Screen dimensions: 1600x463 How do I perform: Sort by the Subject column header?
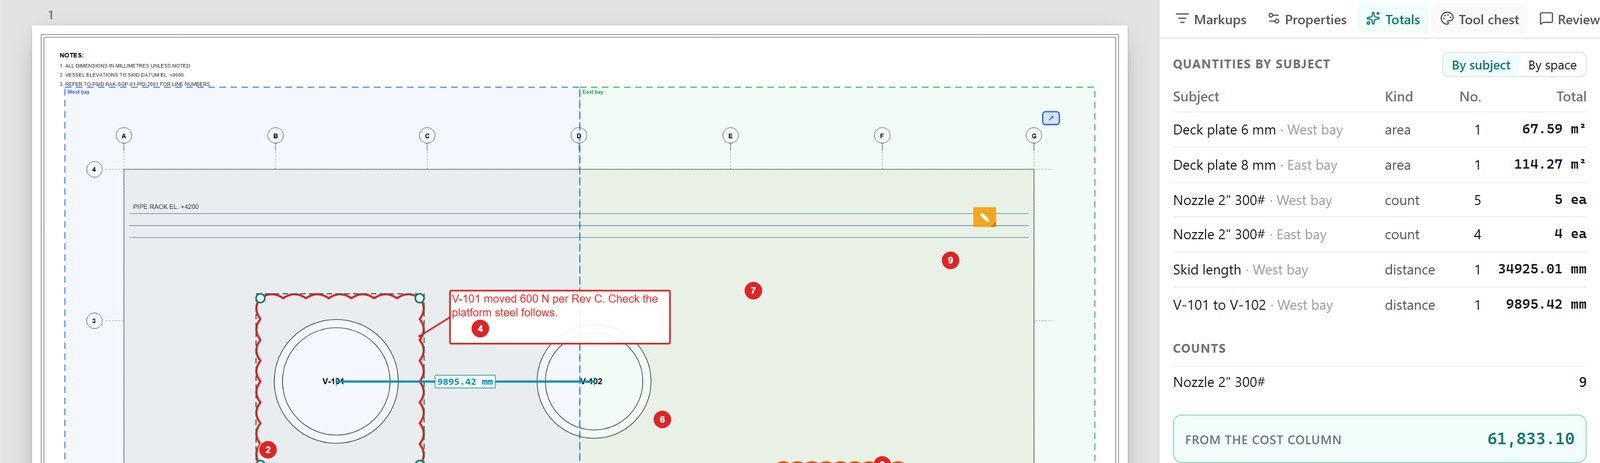click(x=1196, y=97)
